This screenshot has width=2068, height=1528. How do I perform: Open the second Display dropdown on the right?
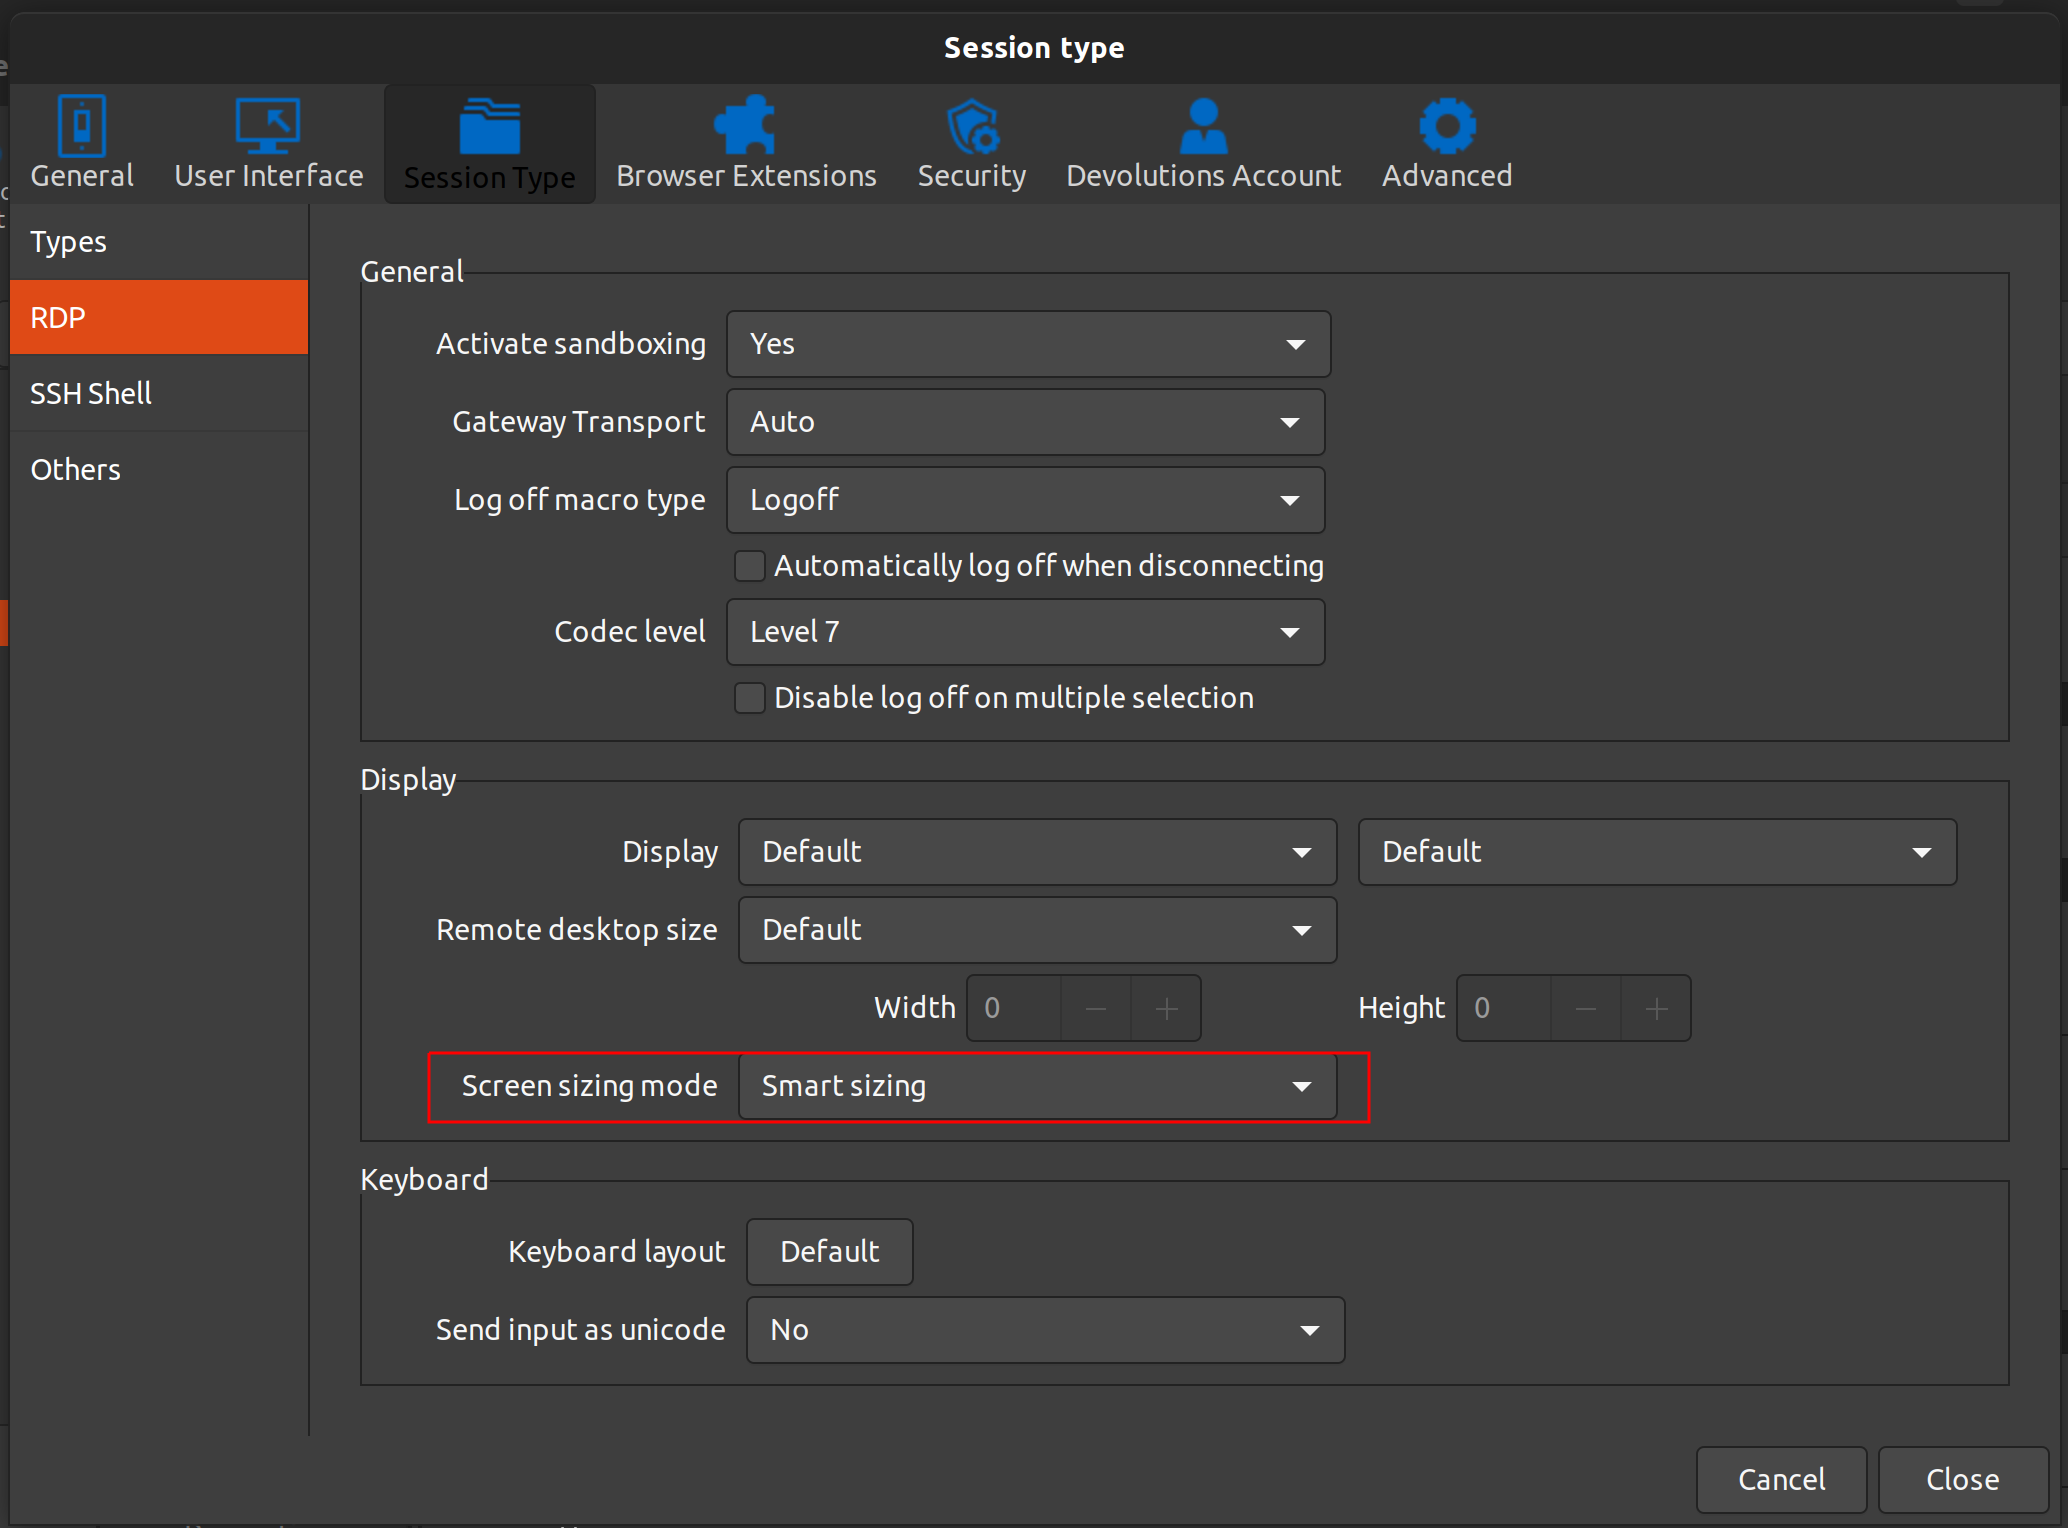1657,852
